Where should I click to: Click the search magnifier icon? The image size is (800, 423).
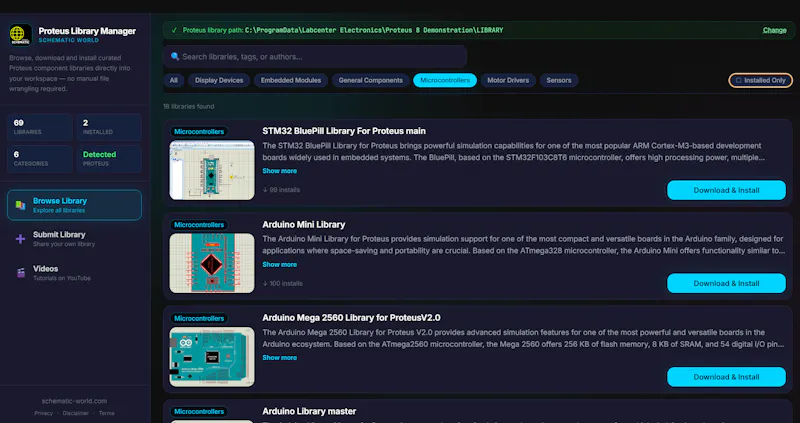pyautogui.click(x=175, y=57)
